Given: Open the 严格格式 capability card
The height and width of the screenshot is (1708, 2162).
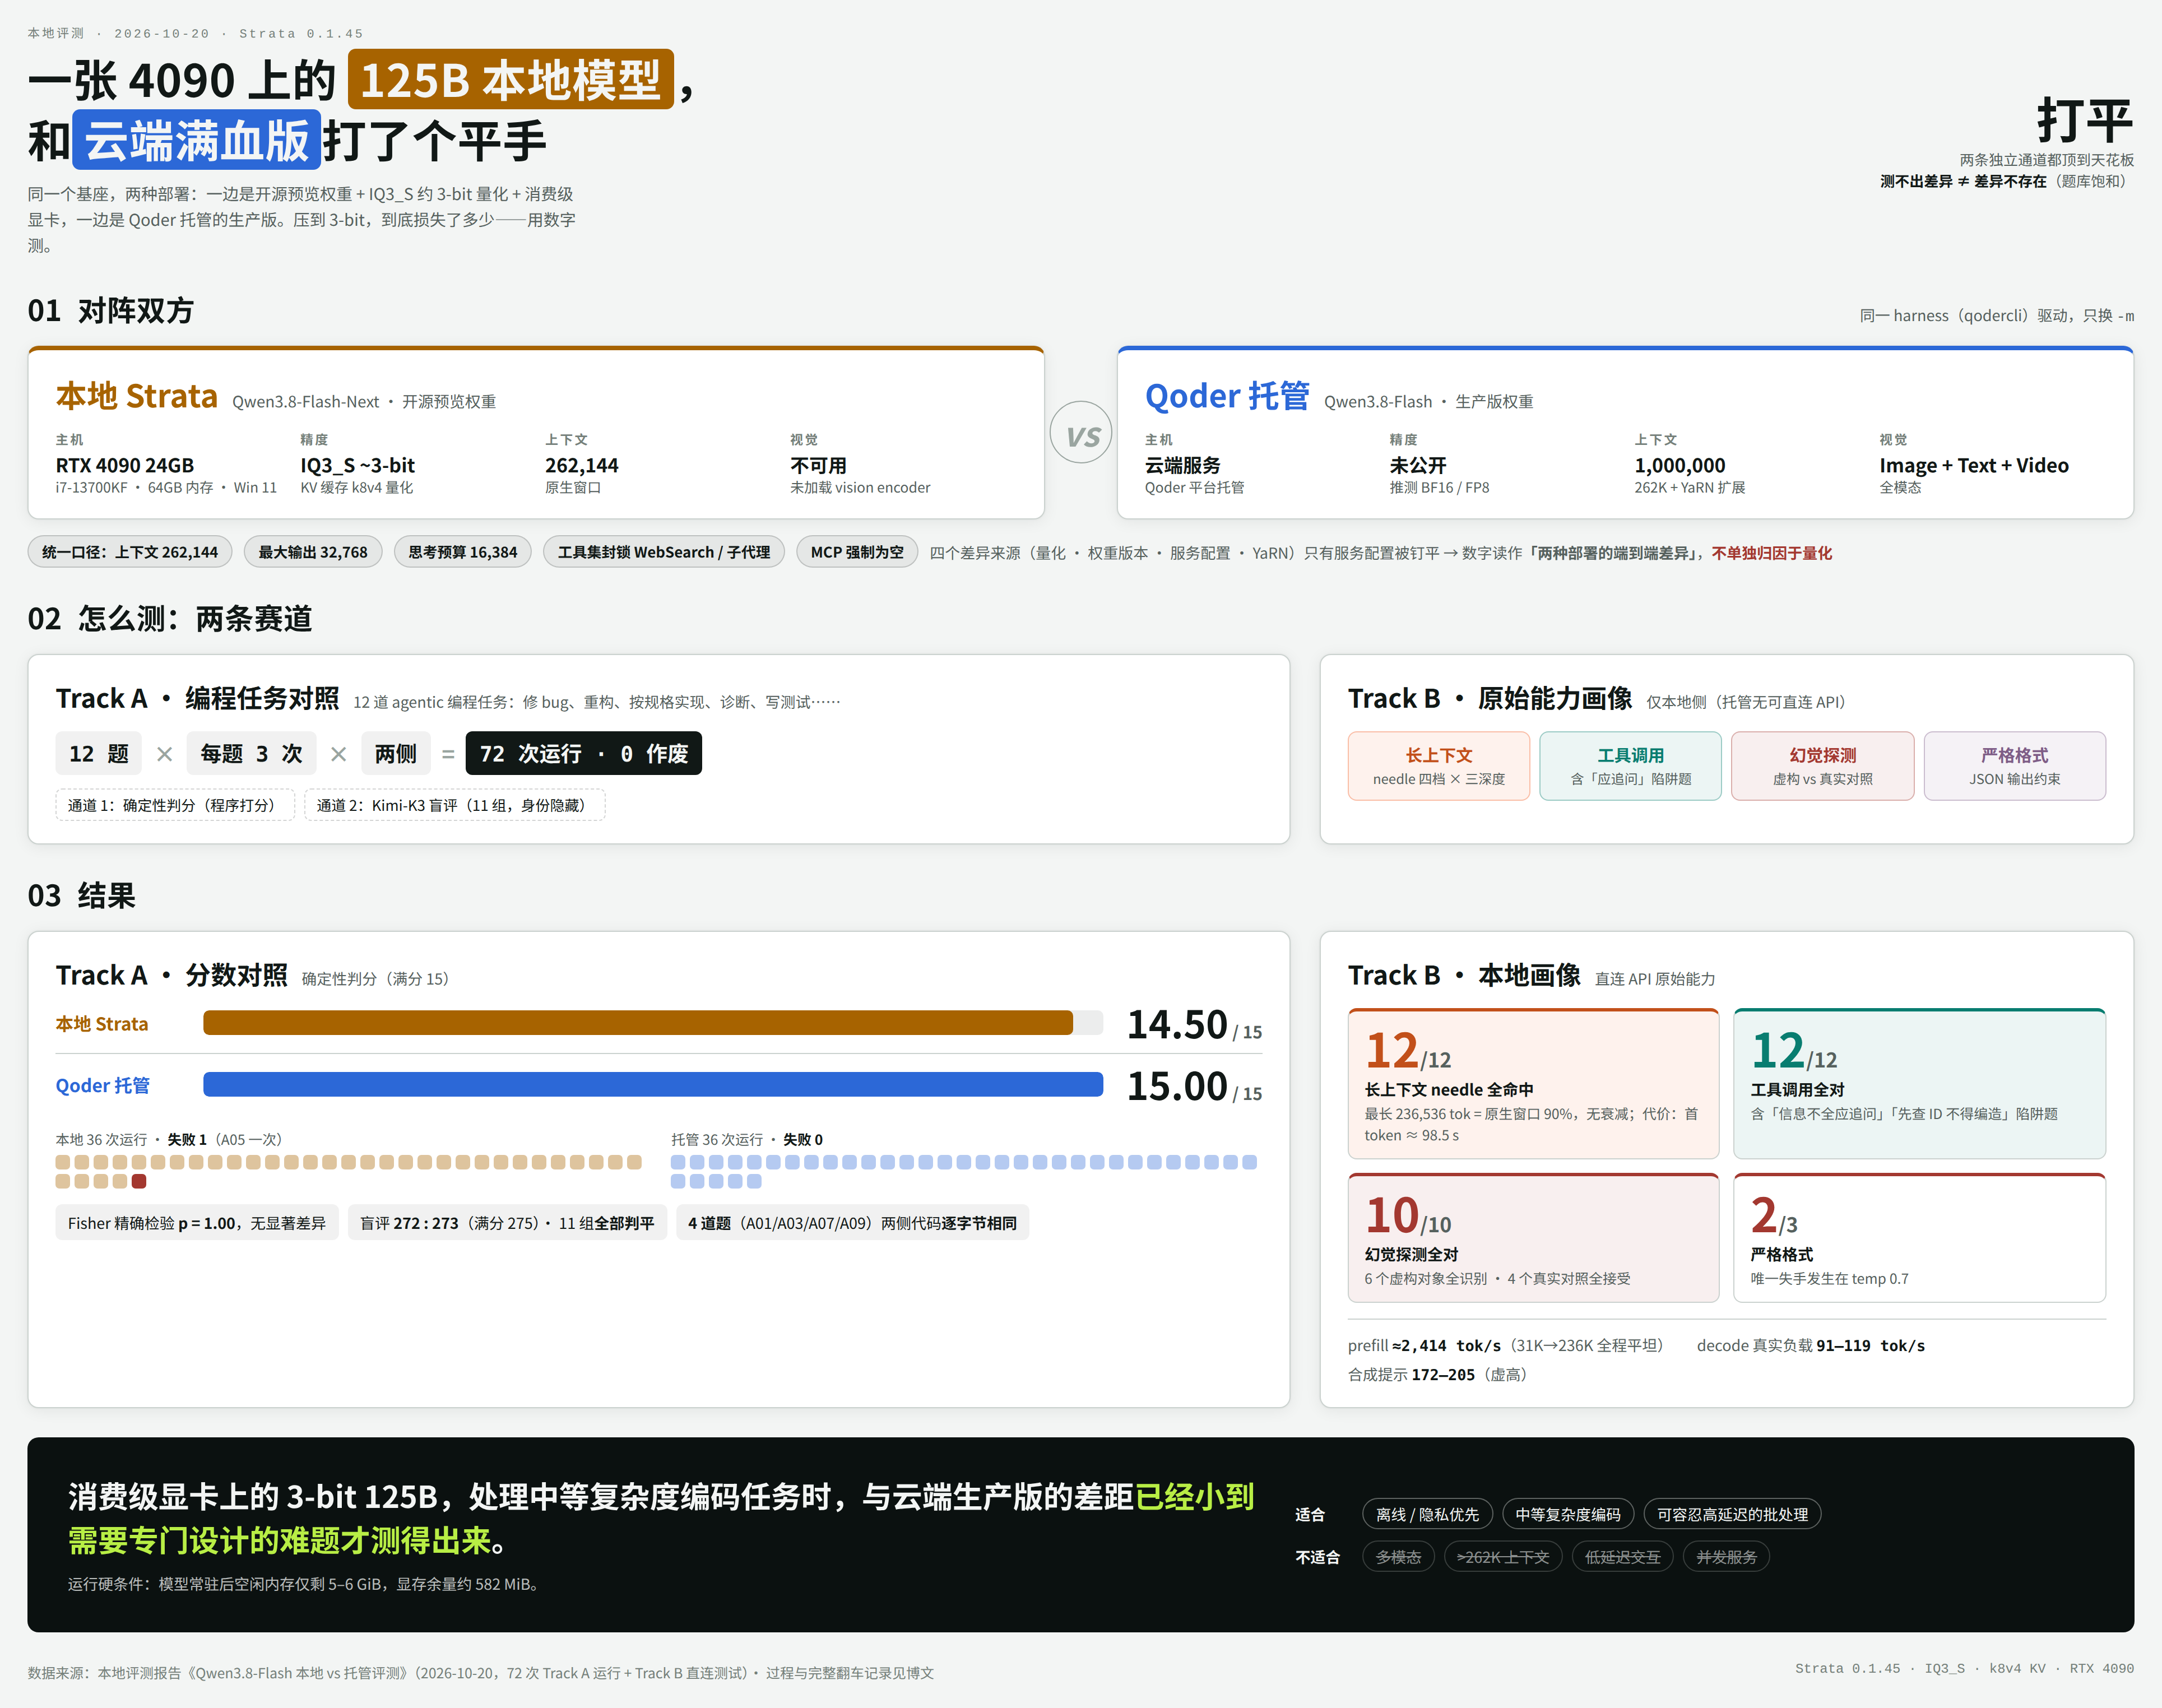Looking at the screenshot, I should pyautogui.click(x=2015, y=766).
